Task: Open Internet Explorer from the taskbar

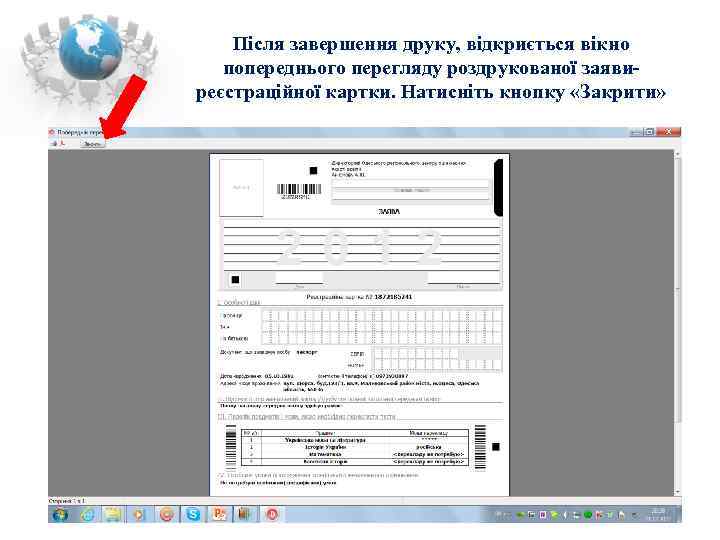Action: (x=87, y=515)
